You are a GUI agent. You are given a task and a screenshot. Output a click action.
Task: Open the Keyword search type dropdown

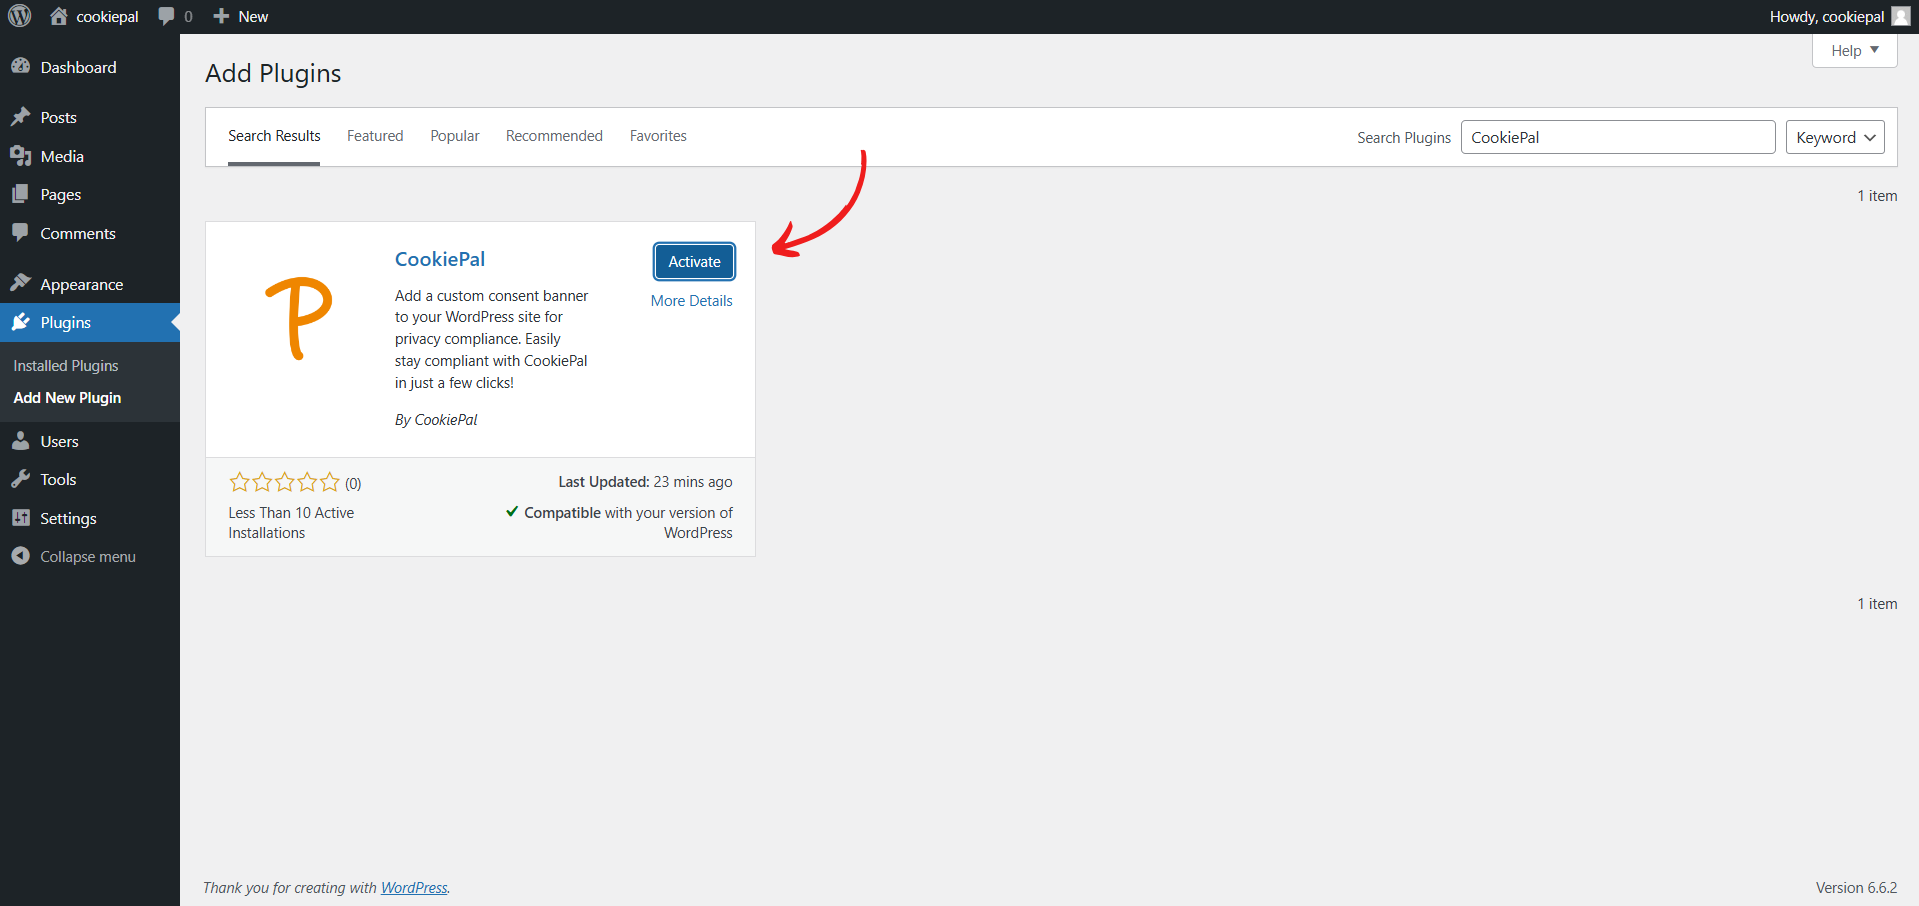(x=1834, y=137)
